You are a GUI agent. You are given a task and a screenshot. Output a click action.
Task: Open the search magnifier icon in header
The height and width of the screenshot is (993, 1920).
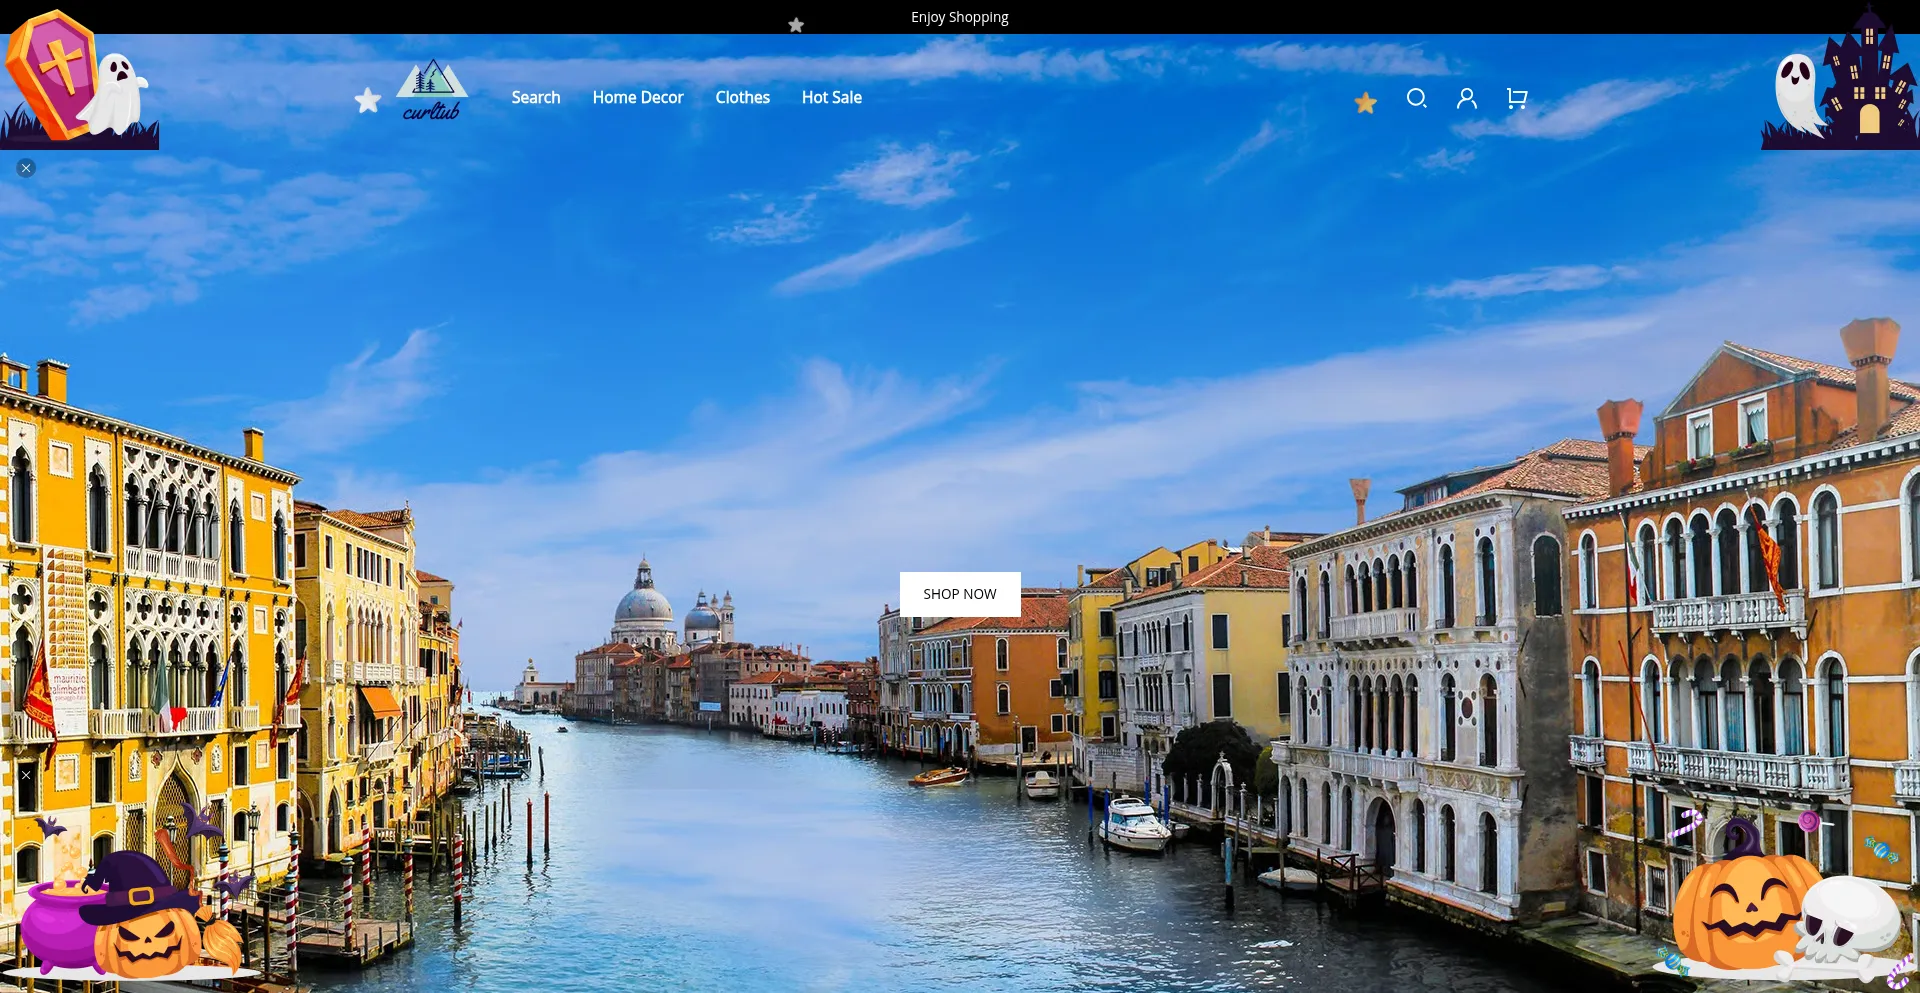(x=1416, y=98)
